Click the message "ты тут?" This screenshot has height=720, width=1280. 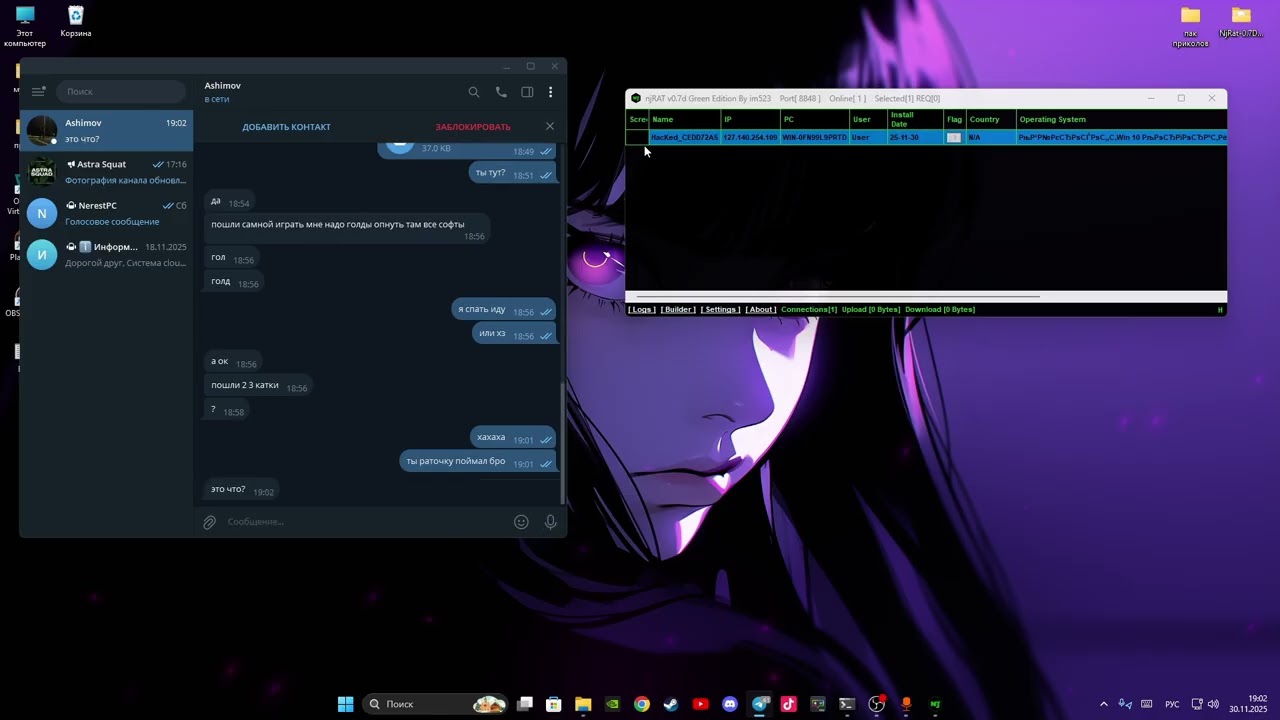click(x=513, y=173)
